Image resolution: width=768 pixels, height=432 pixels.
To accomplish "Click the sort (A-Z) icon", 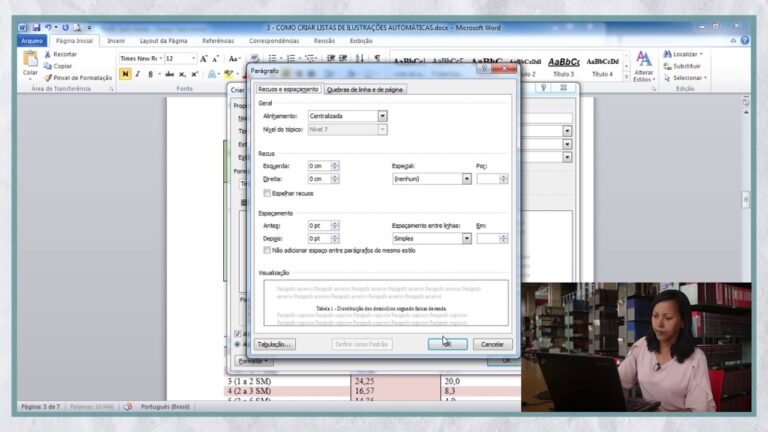I will [x=360, y=58].
